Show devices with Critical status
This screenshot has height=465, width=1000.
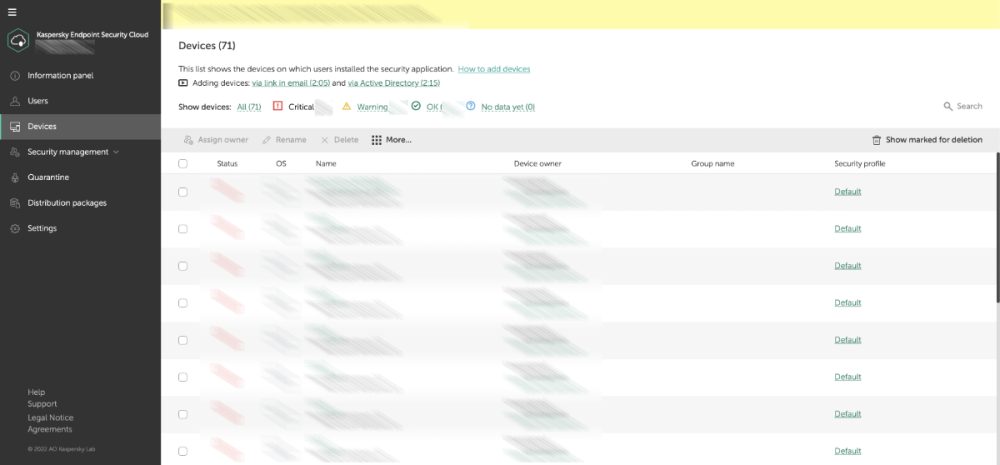click(x=301, y=107)
